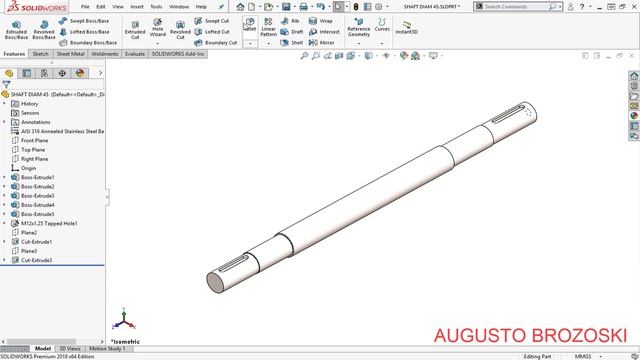Expand the History folder
This screenshot has width=640, height=360.
[x=4, y=104]
